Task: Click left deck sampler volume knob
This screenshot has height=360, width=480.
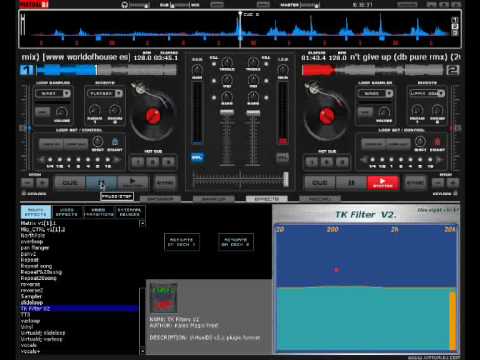Action: click(62, 112)
